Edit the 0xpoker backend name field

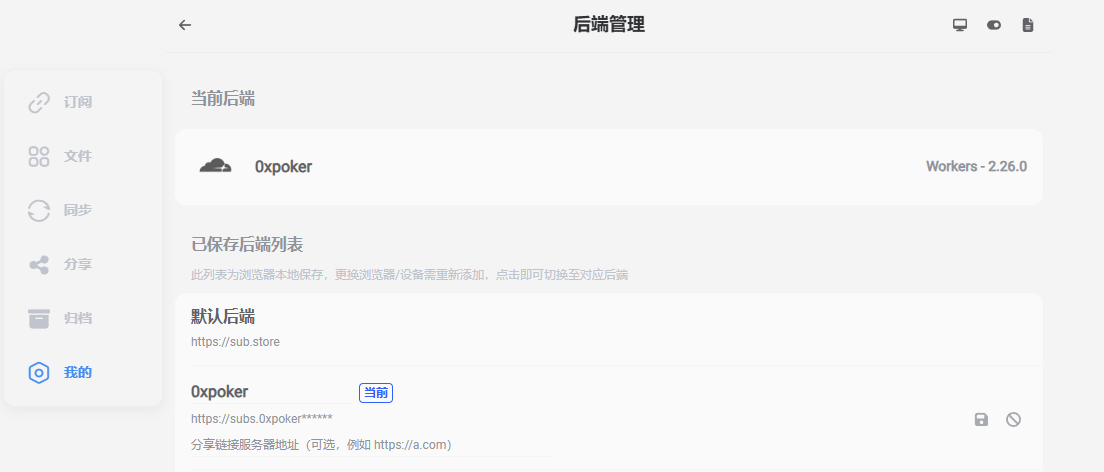pyautogui.click(x=270, y=392)
